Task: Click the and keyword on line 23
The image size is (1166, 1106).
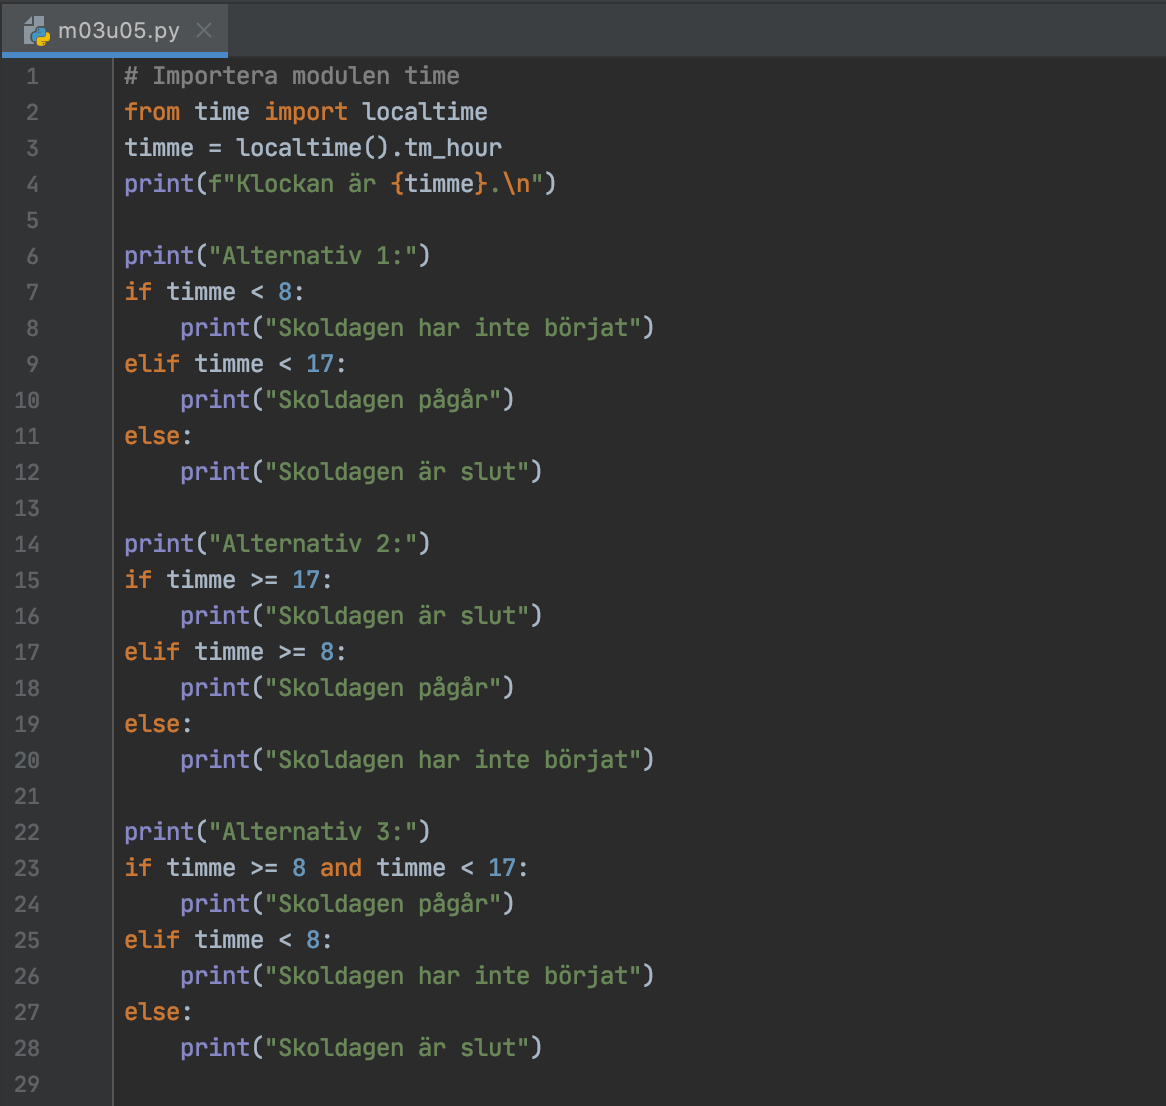Action: tap(341, 868)
